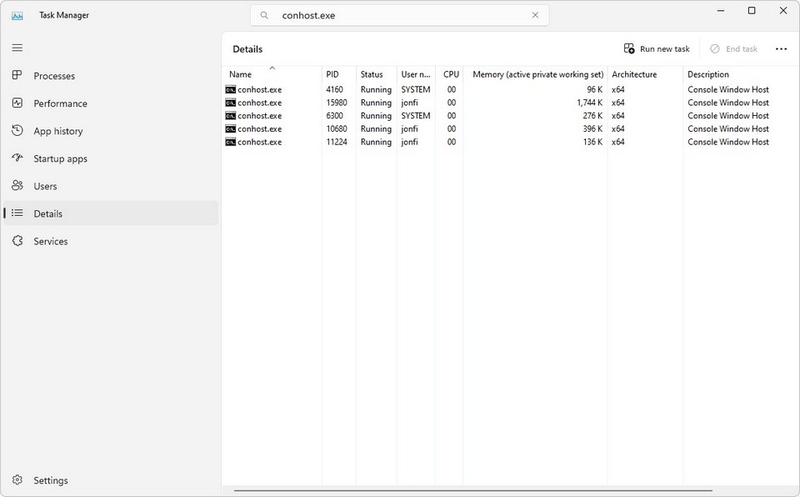
Task: Click Console Window Host in PID 10680 row
Action: tap(728, 129)
